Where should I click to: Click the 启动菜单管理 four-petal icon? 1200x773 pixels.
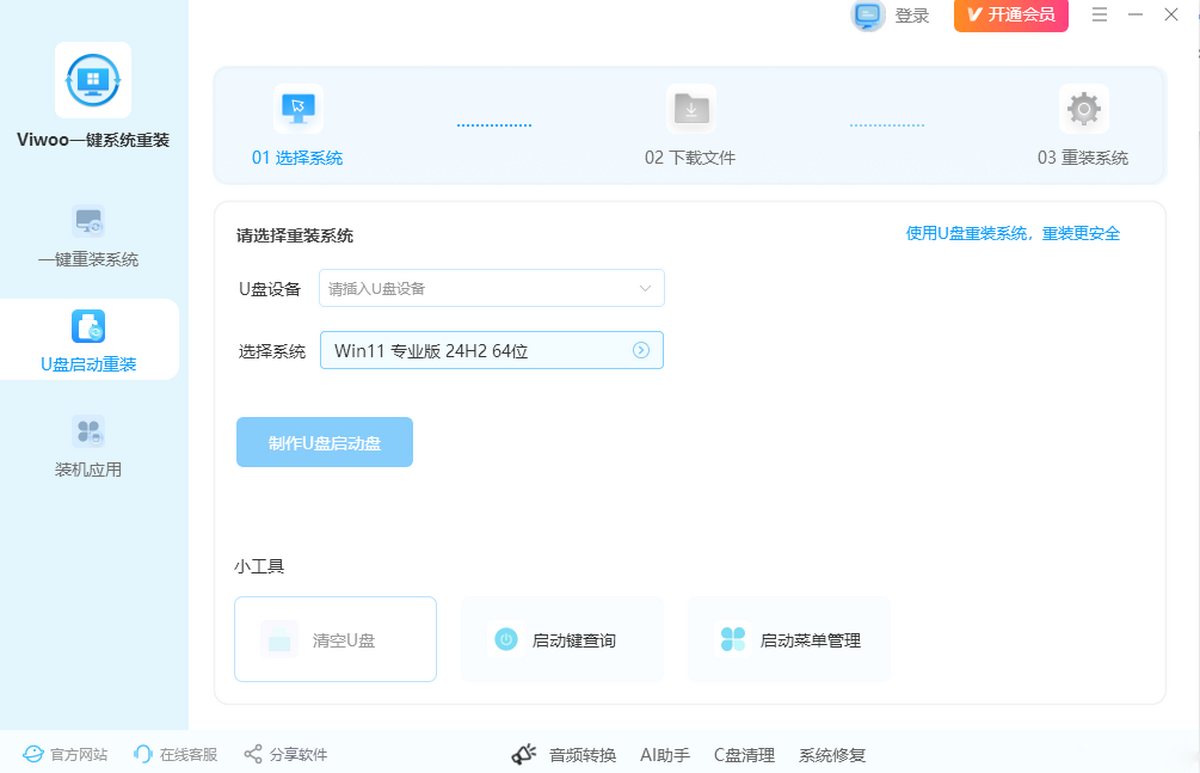(x=733, y=639)
